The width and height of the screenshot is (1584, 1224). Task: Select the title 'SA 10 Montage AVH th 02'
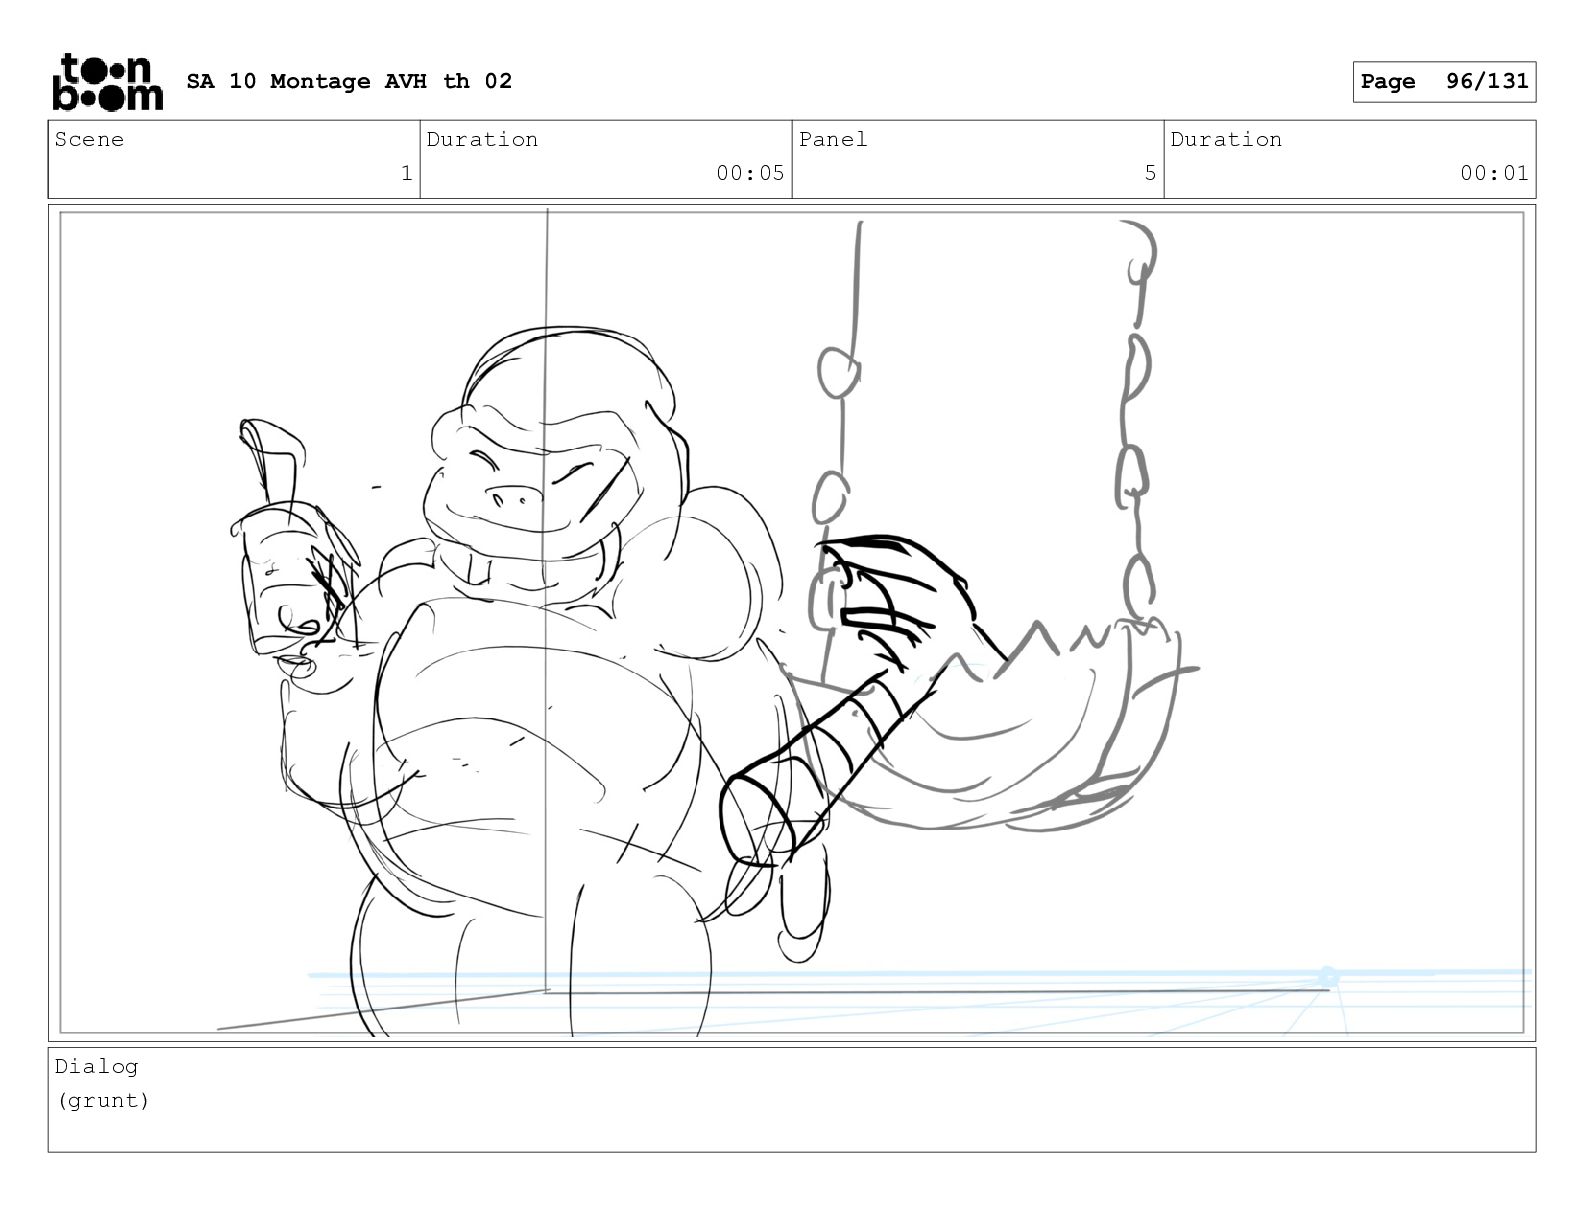(349, 81)
